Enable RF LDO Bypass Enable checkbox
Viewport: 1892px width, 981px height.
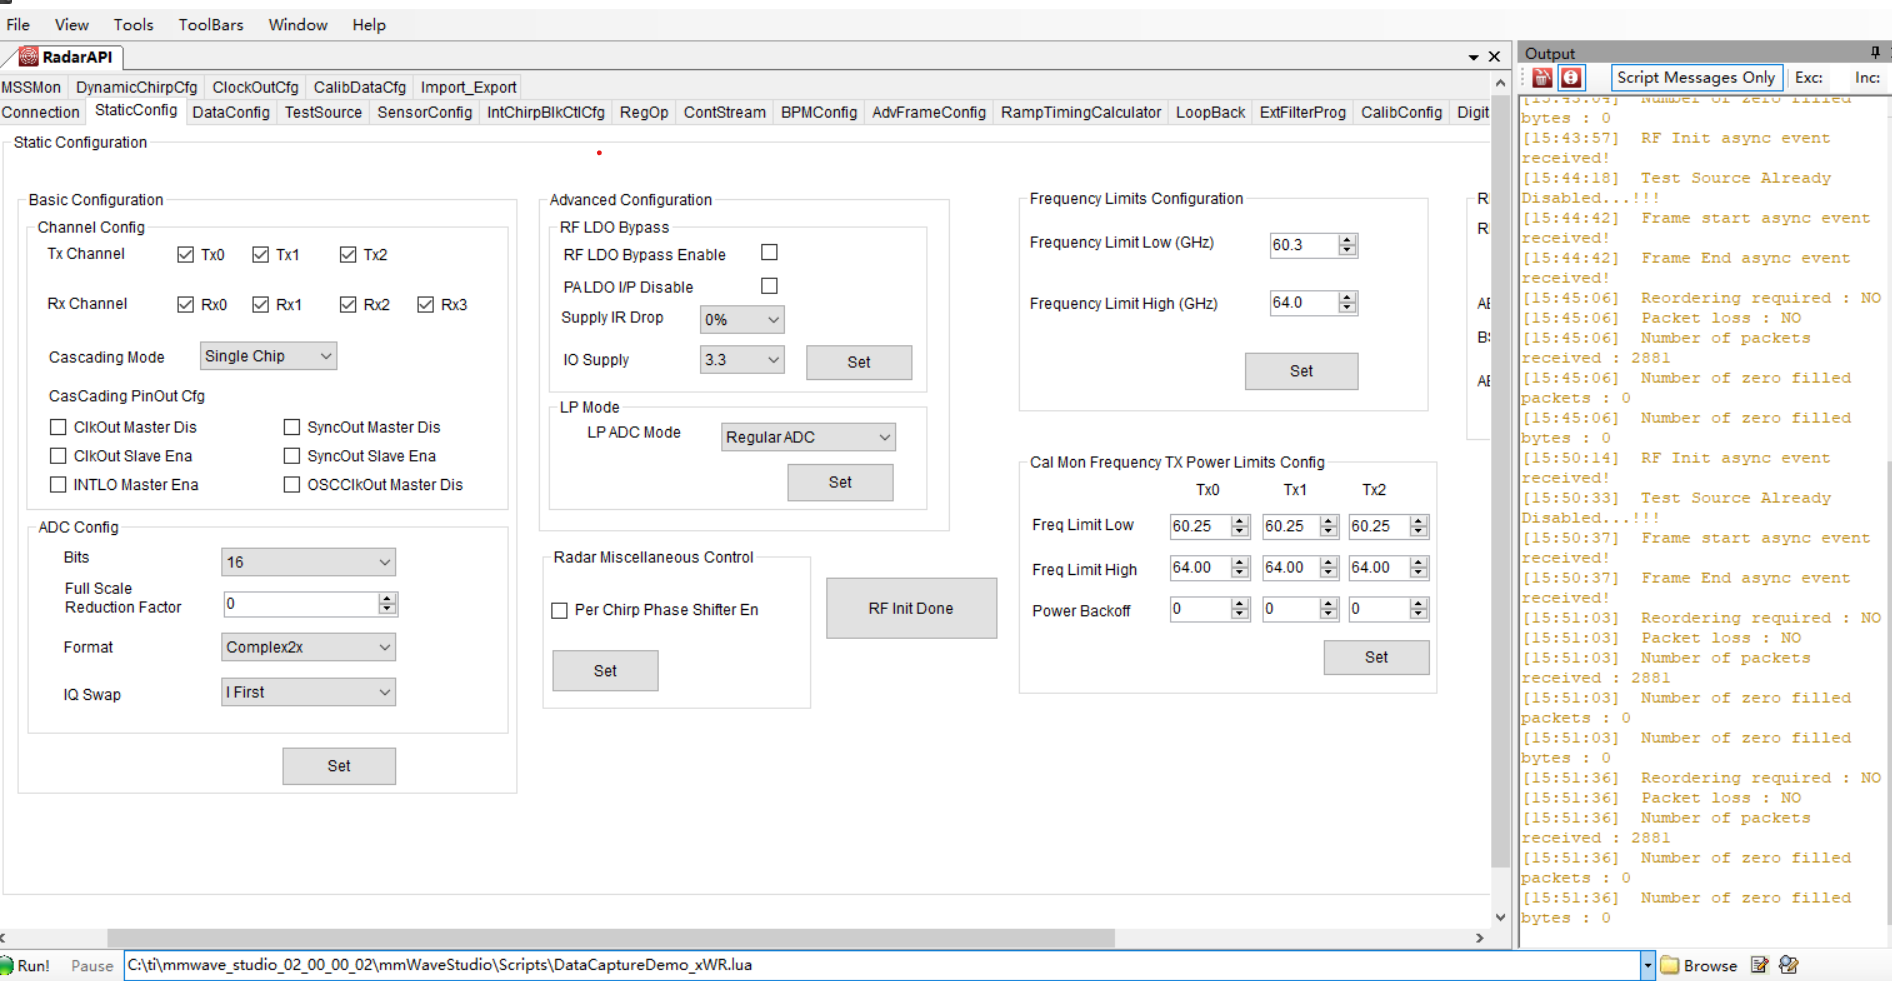[769, 253]
